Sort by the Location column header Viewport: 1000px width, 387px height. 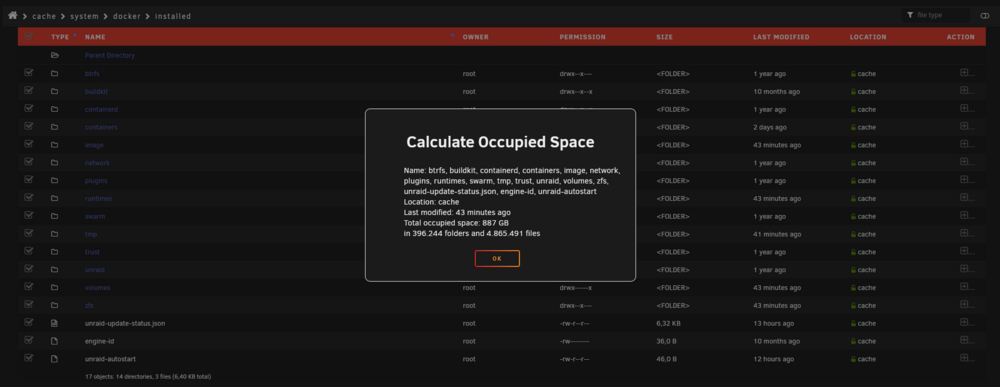[868, 37]
